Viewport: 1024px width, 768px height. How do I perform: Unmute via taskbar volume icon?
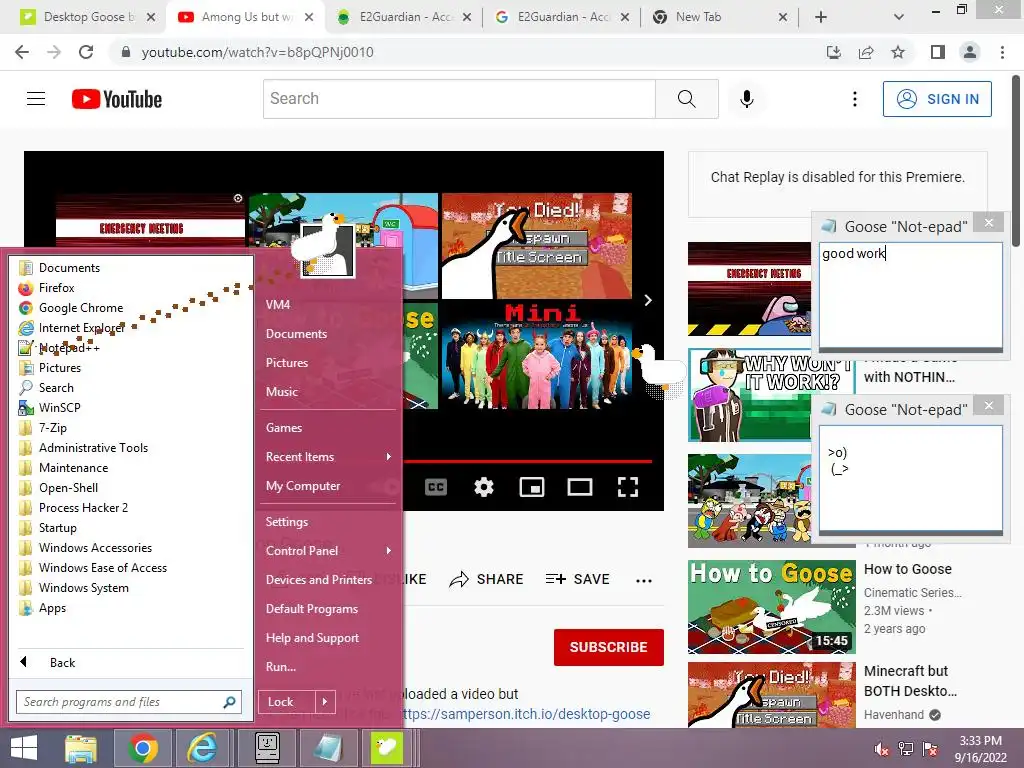tap(881, 749)
